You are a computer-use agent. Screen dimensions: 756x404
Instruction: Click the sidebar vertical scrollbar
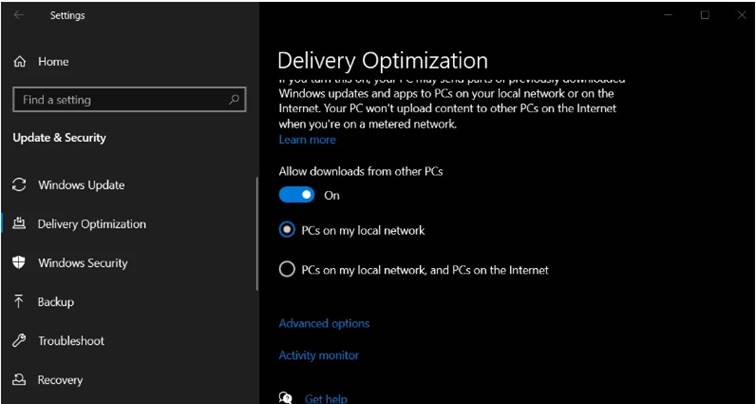point(257,234)
